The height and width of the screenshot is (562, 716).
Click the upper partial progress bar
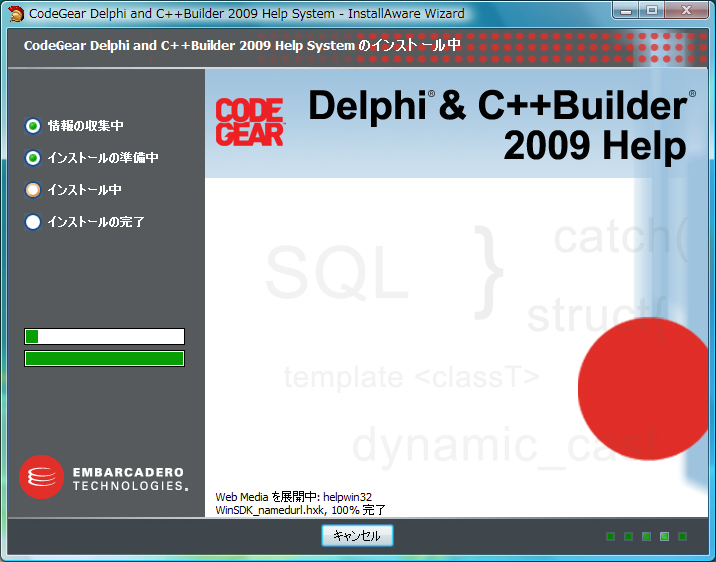105,336
